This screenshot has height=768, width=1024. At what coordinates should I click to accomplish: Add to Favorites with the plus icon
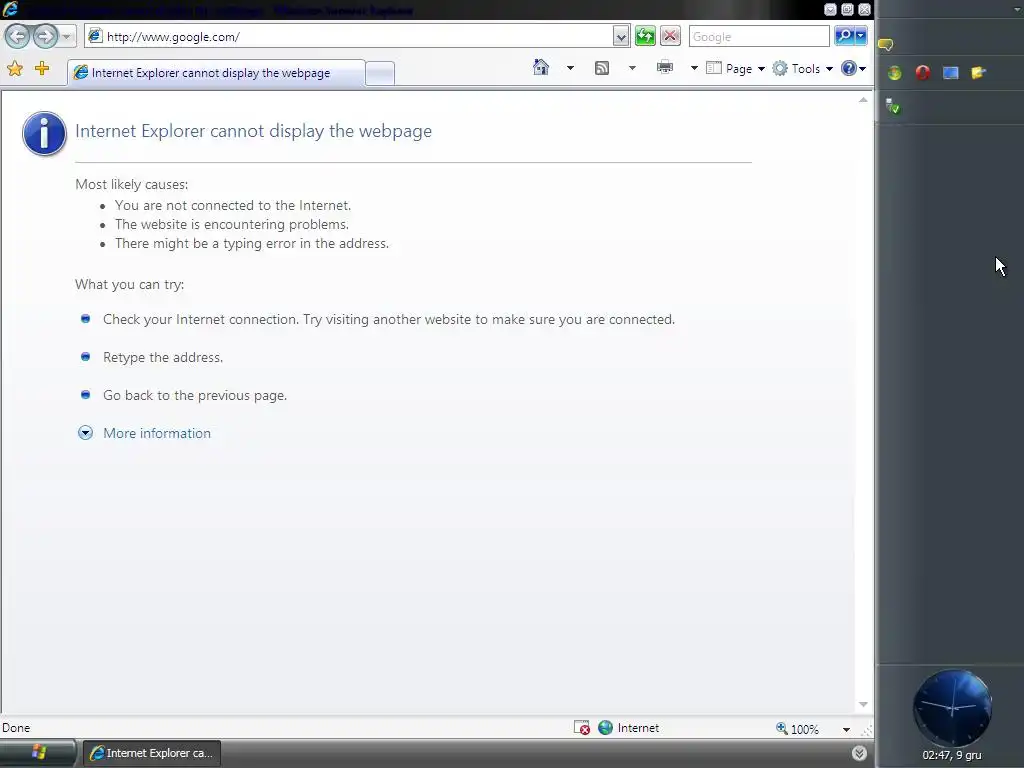42,68
